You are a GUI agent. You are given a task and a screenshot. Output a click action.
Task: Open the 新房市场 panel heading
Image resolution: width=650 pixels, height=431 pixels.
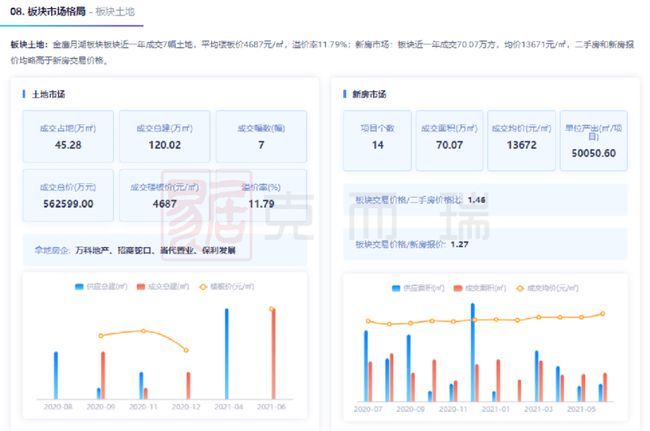pos(369,94)
